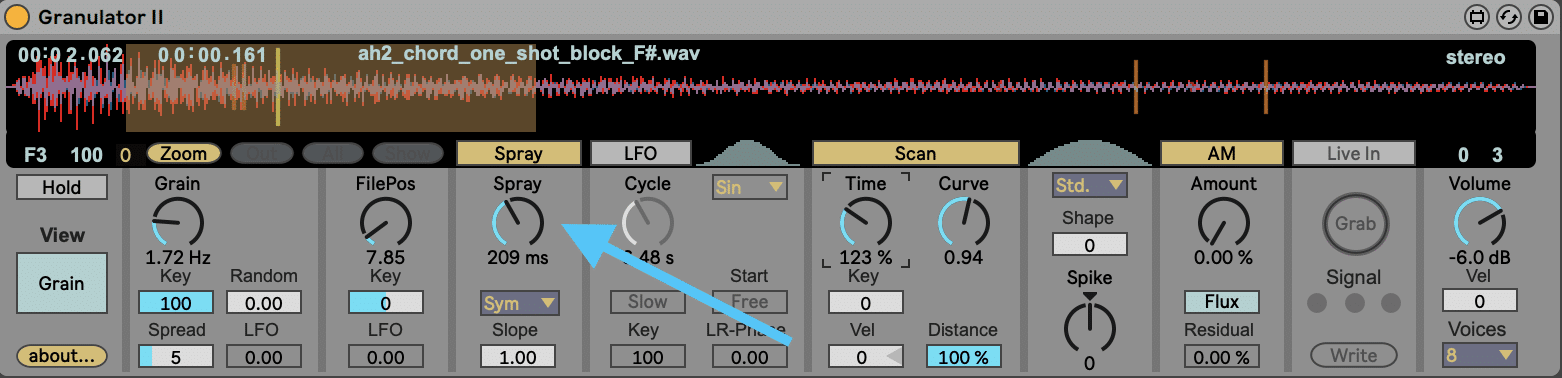Click the Slope value field

[x=519, y=356]
